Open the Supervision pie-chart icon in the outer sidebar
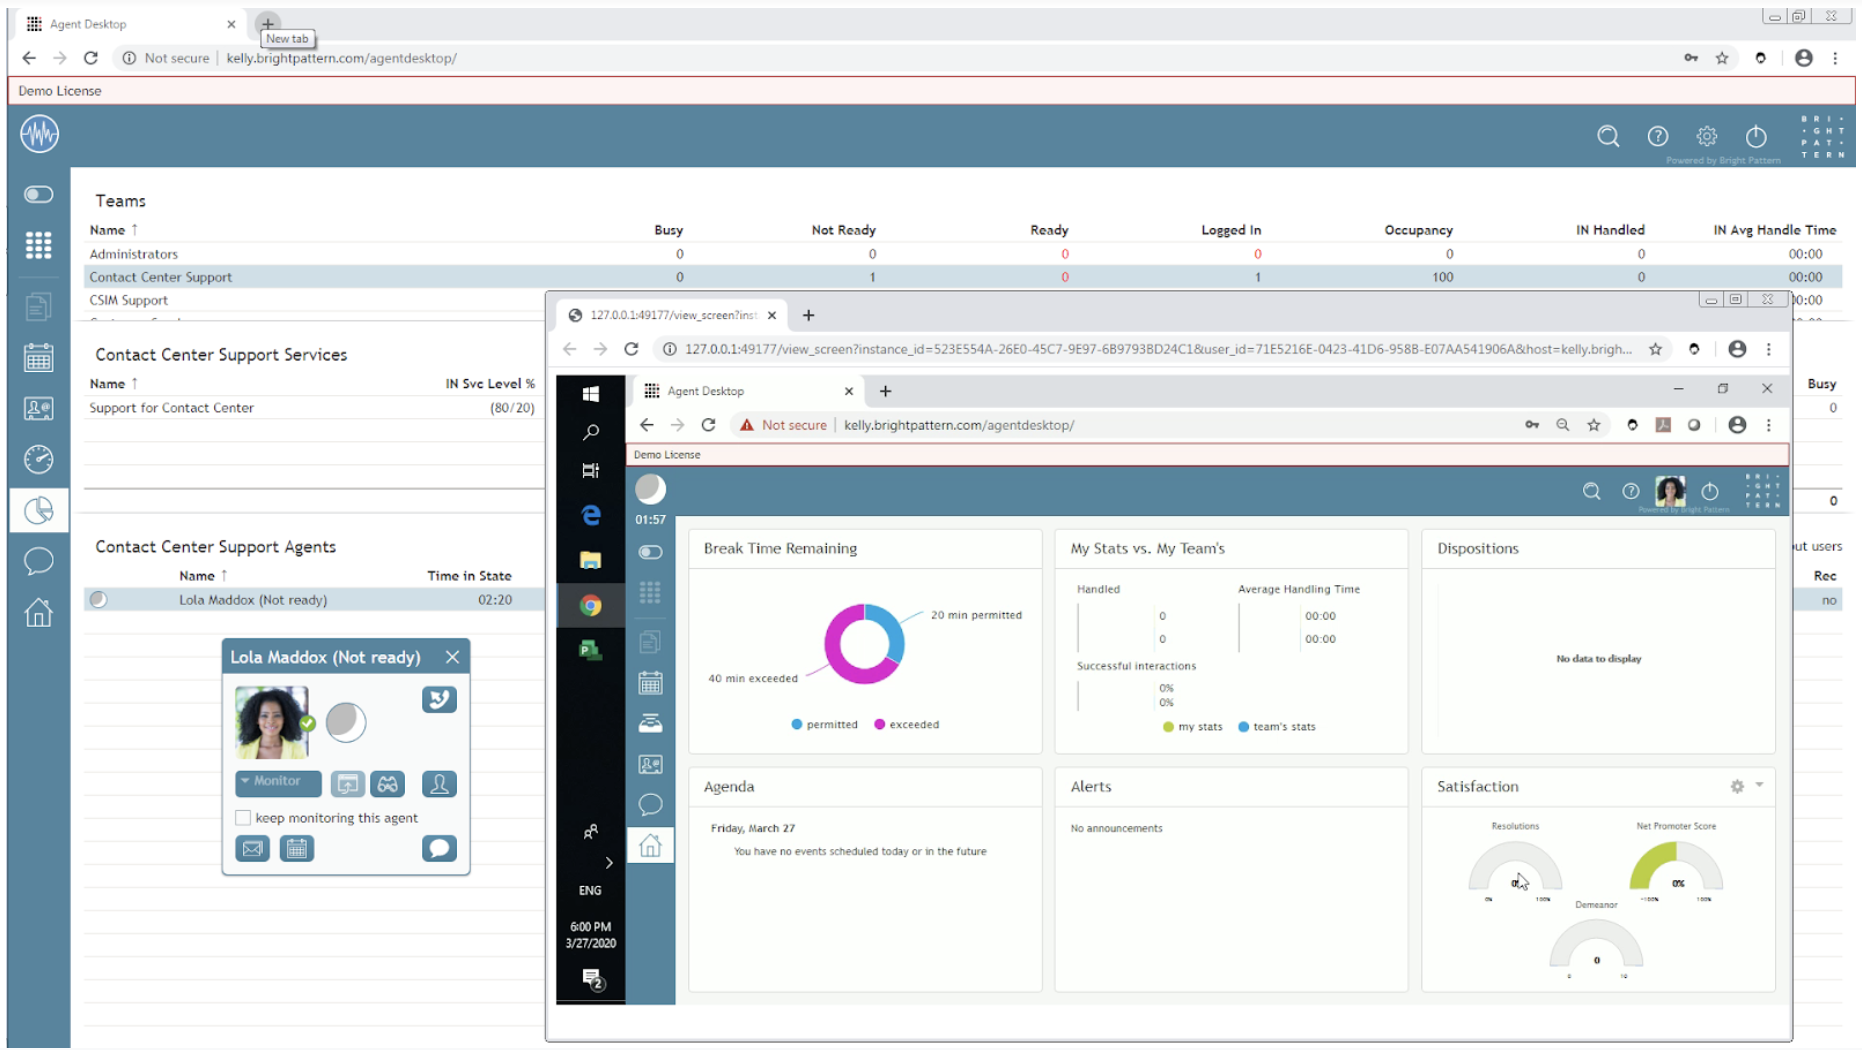Screen dimensions: 1862x1050 pyautogui.click(x=38, y=510)
